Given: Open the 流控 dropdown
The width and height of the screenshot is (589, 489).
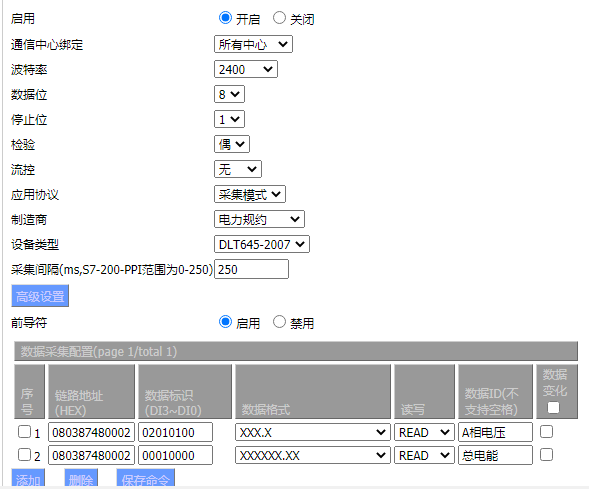Looking at the screenshot, I should 238,169.
